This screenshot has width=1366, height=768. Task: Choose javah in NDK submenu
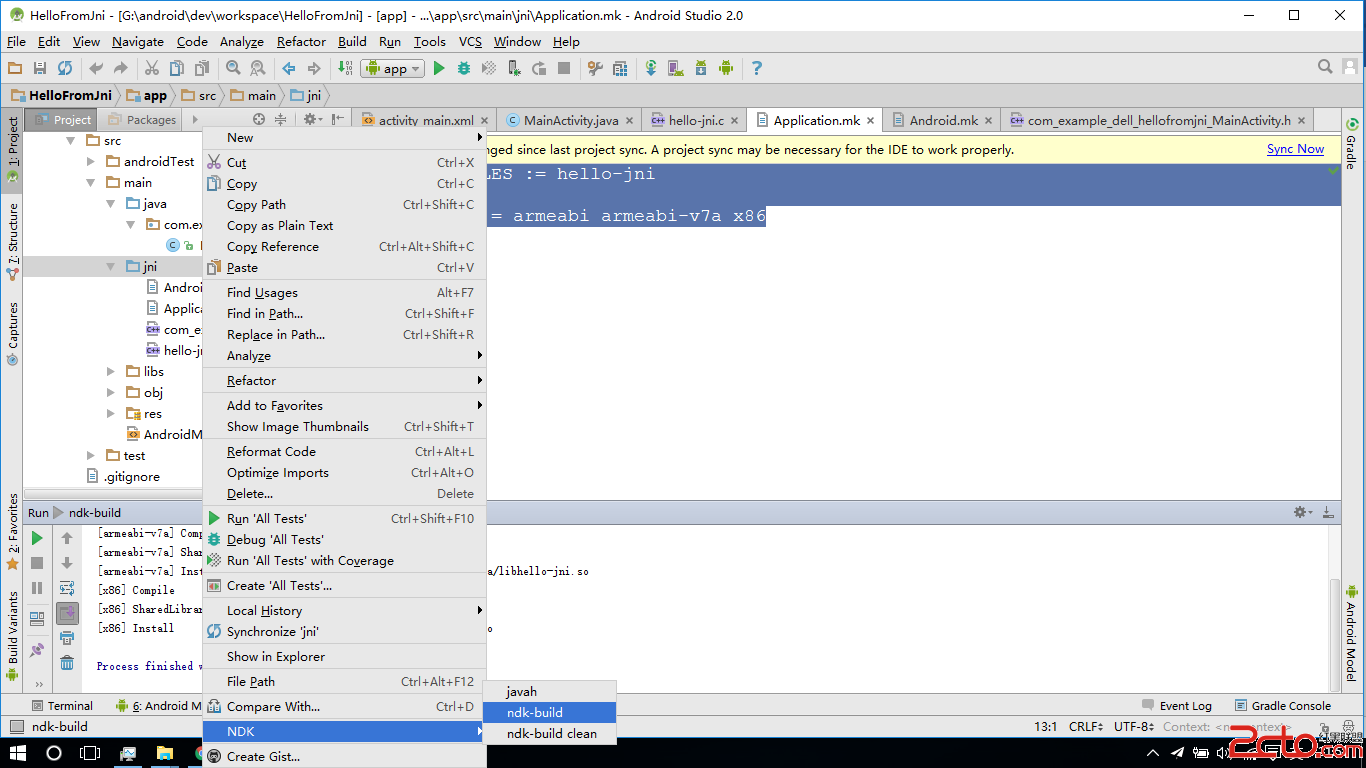tap(549, 691)
